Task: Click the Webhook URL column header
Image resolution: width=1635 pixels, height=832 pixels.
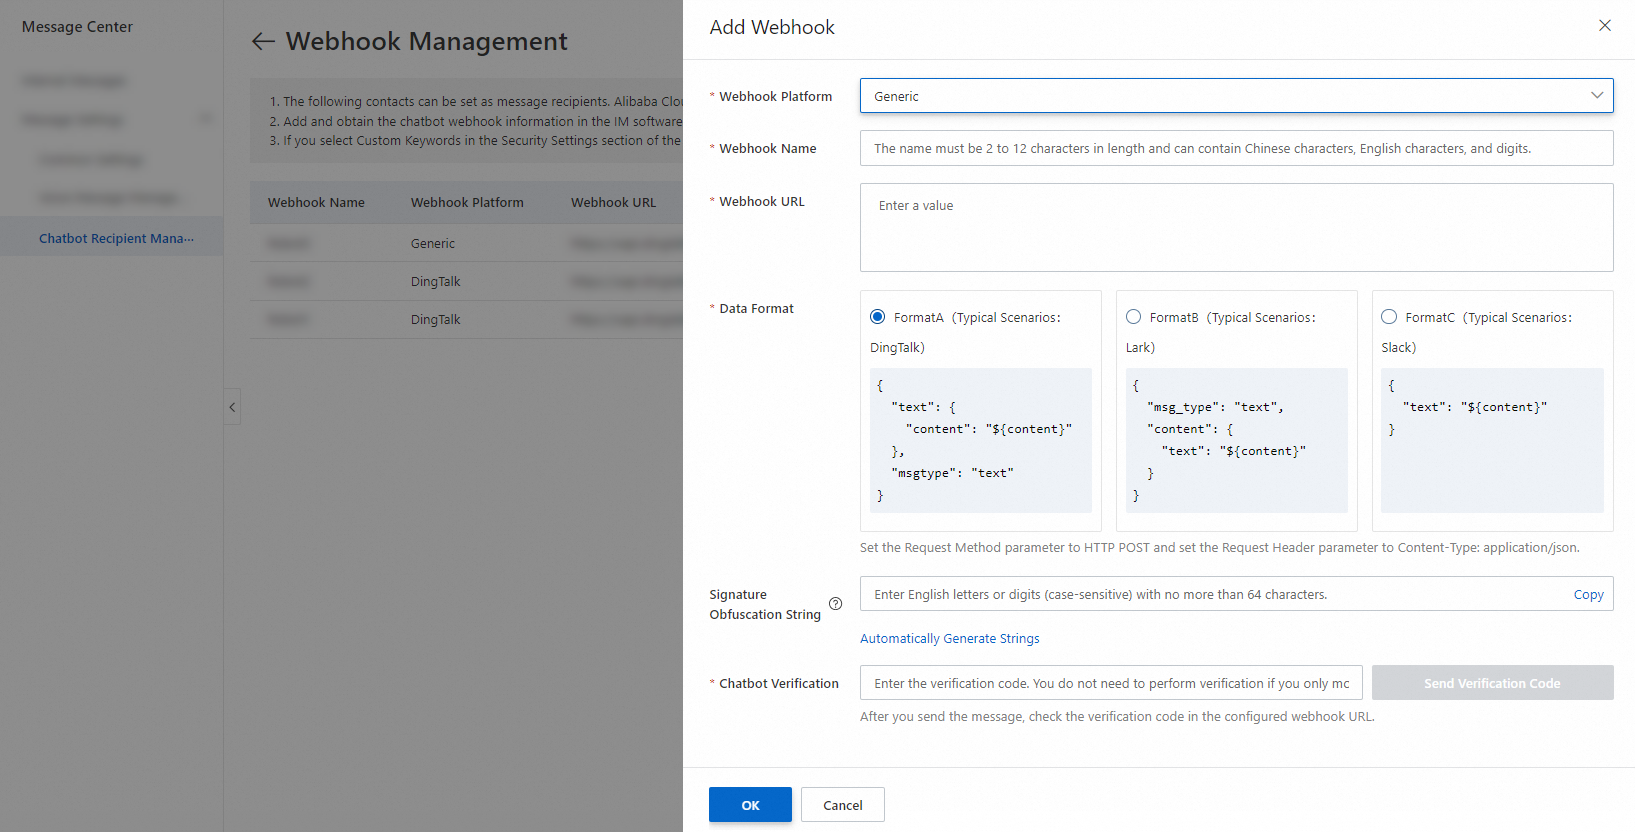Action: click(614, 202)
